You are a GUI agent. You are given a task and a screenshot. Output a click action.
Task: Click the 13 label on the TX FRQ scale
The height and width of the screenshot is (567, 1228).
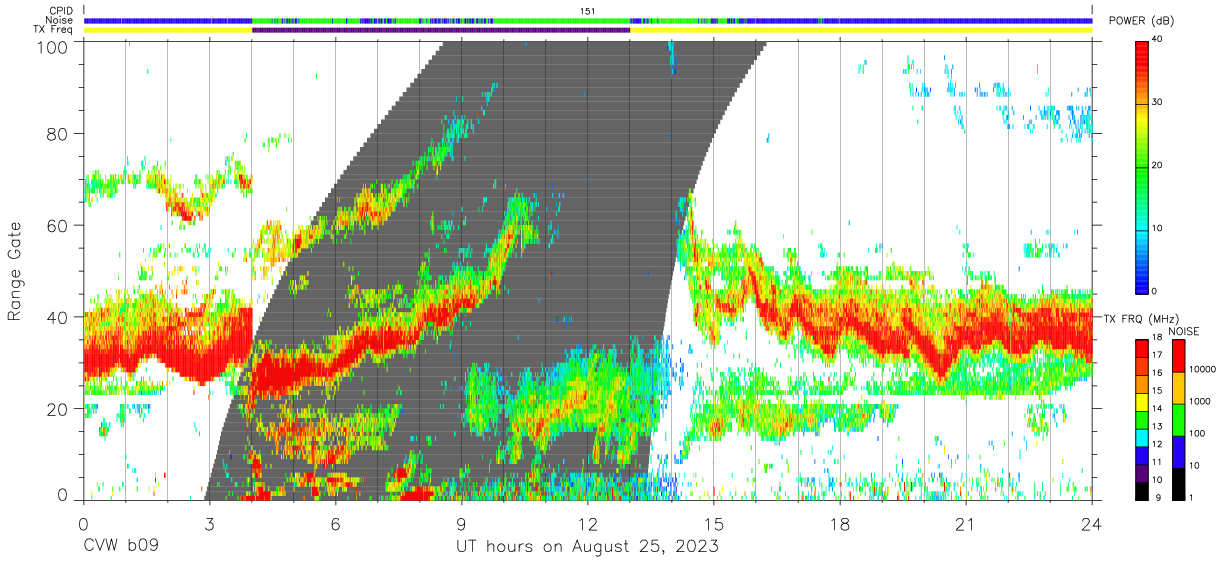pyautogui.click(x=1157, y=427)
